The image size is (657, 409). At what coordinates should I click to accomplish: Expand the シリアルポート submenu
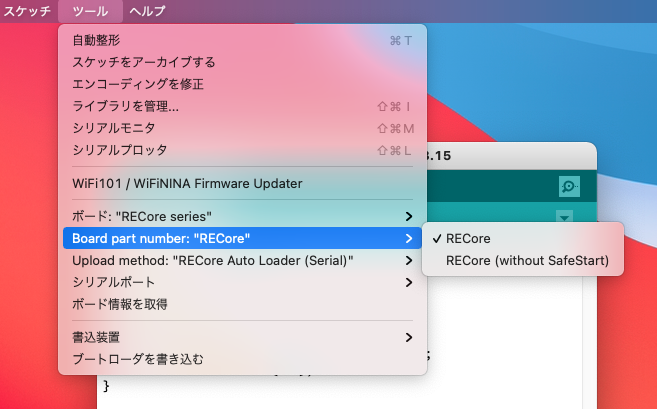coord(242,282)
